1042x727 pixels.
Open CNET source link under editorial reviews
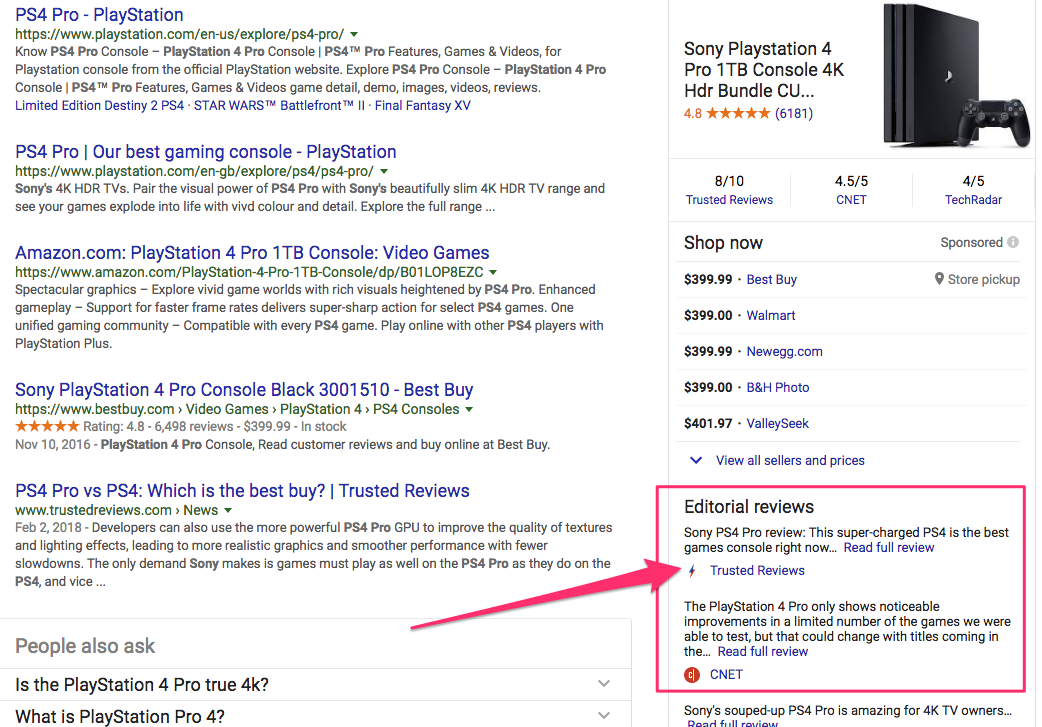coord(726,675)
